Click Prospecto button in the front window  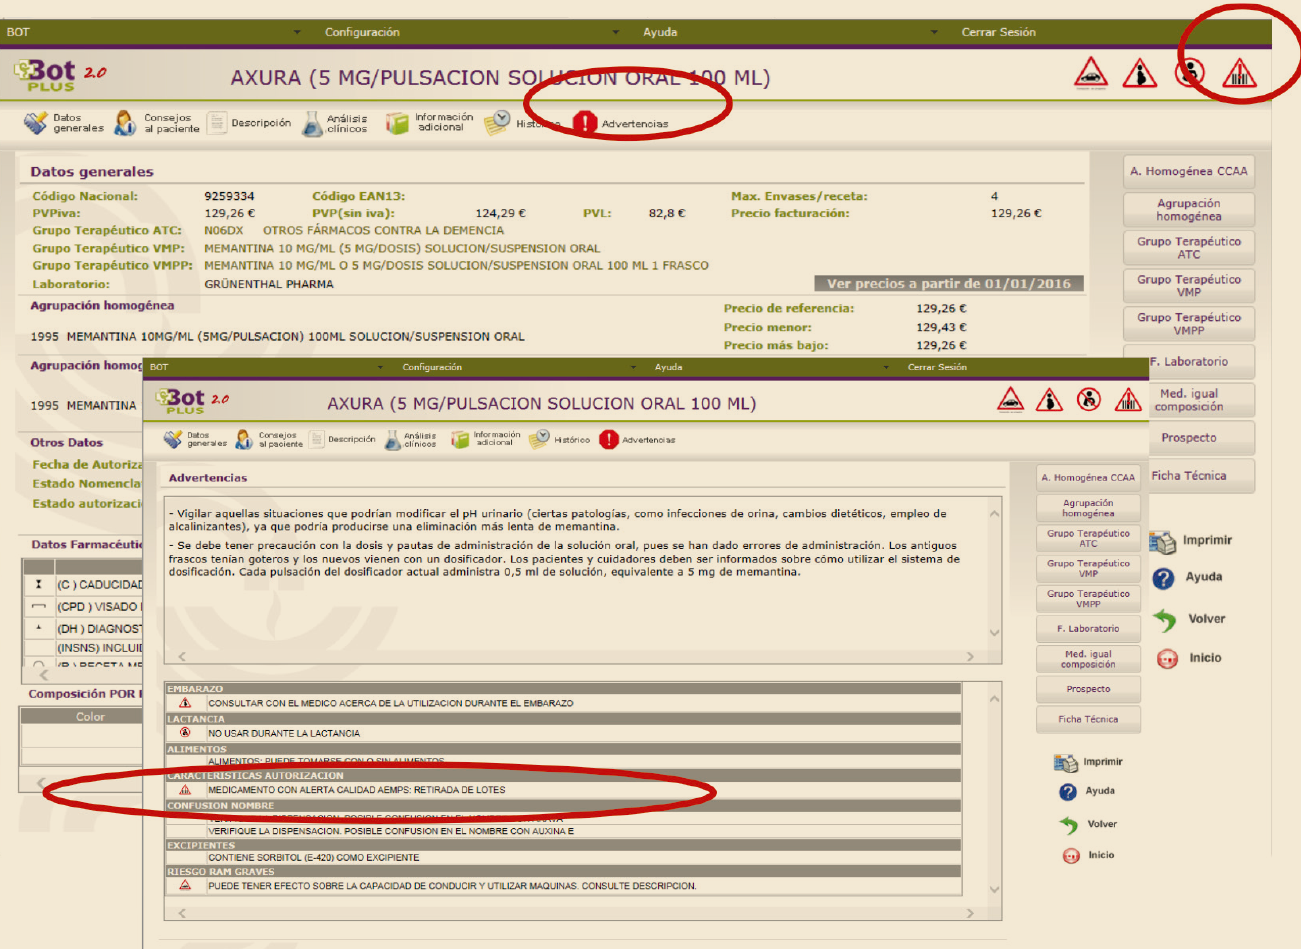coord(1088,689)
